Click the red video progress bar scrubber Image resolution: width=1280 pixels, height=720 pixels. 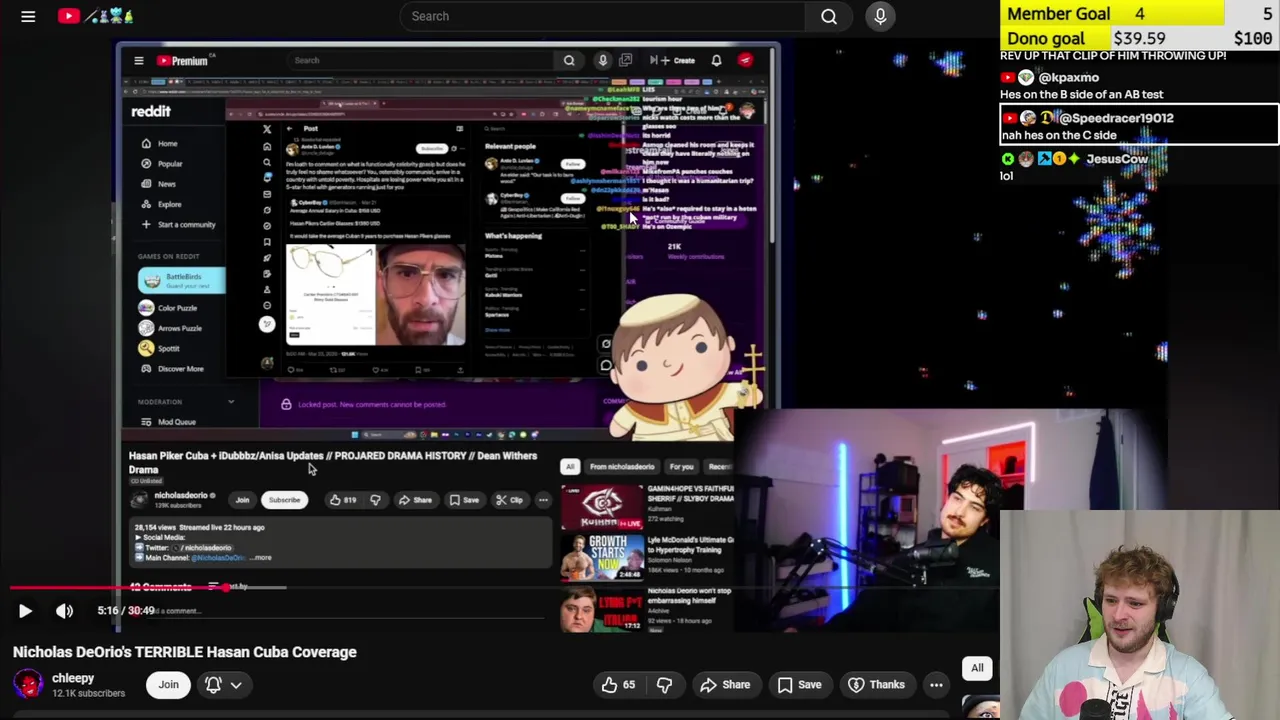point(228,588)
